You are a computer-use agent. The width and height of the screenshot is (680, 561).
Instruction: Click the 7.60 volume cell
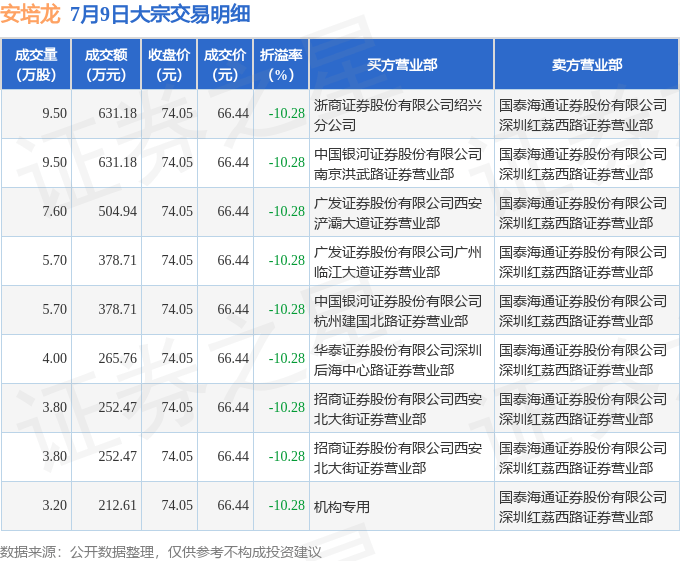click(x=55, y=212)
